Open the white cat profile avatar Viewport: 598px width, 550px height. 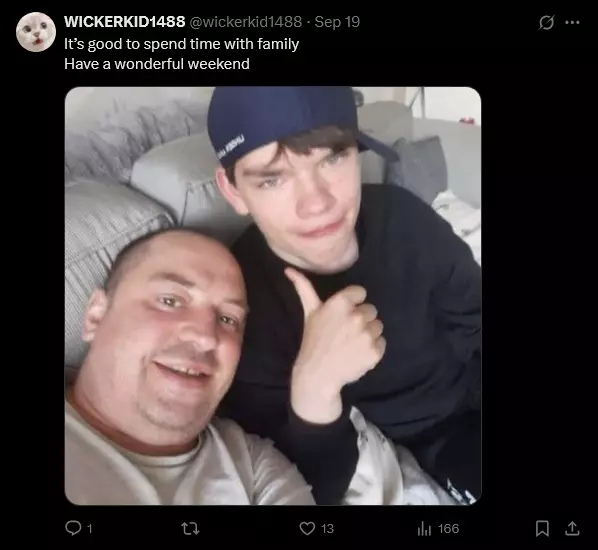36,32
